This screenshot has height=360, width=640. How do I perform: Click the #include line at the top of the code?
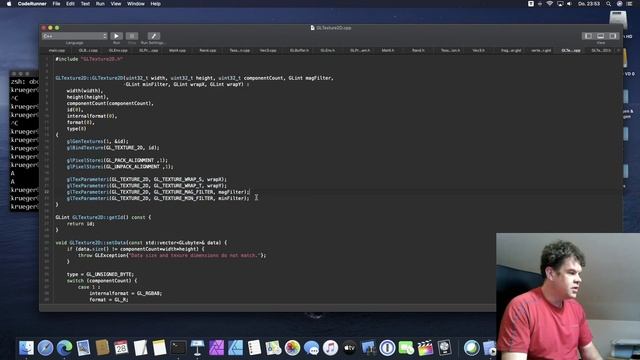[x=89, y=59]
